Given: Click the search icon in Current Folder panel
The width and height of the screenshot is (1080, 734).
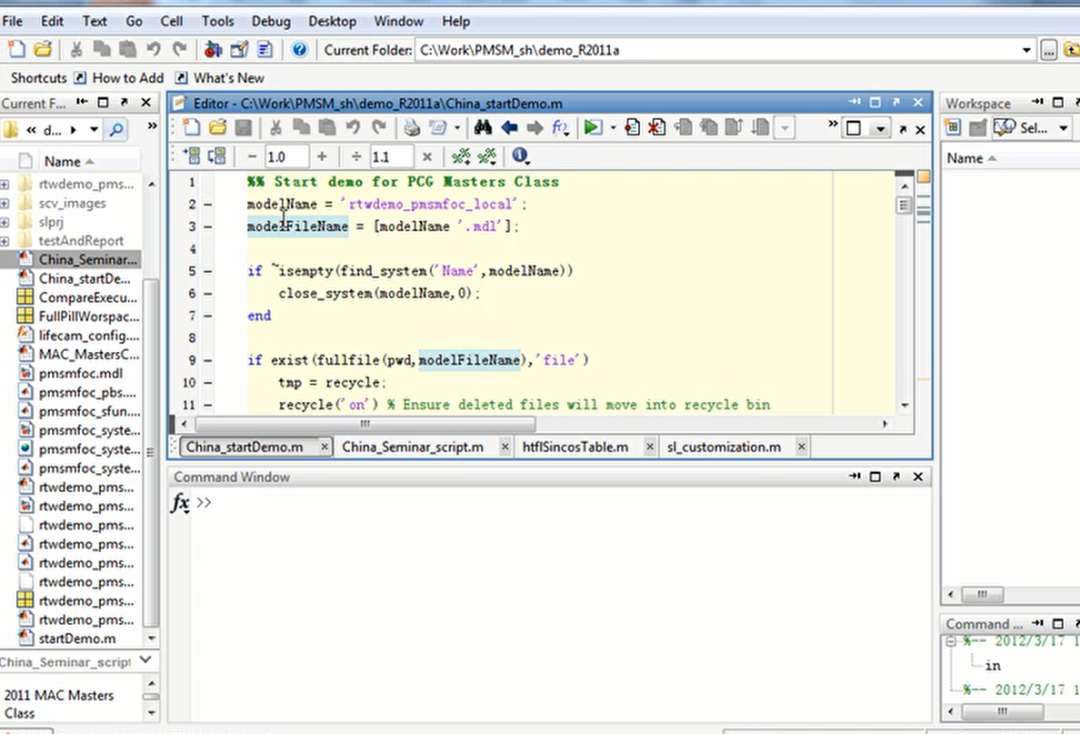Looking at the screenshot, I should (117, 129).
